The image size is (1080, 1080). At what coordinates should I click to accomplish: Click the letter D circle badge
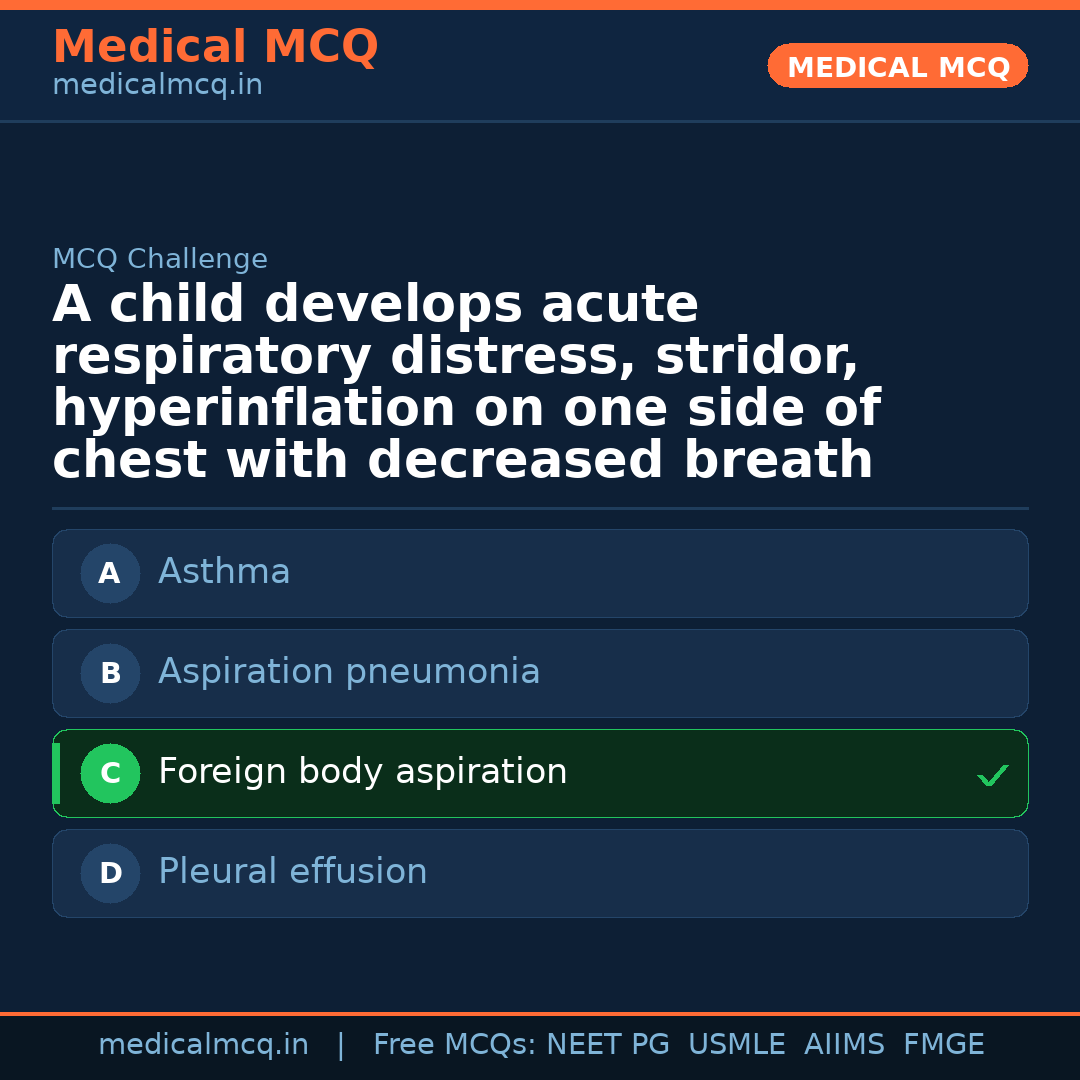[x=110, y=874]
